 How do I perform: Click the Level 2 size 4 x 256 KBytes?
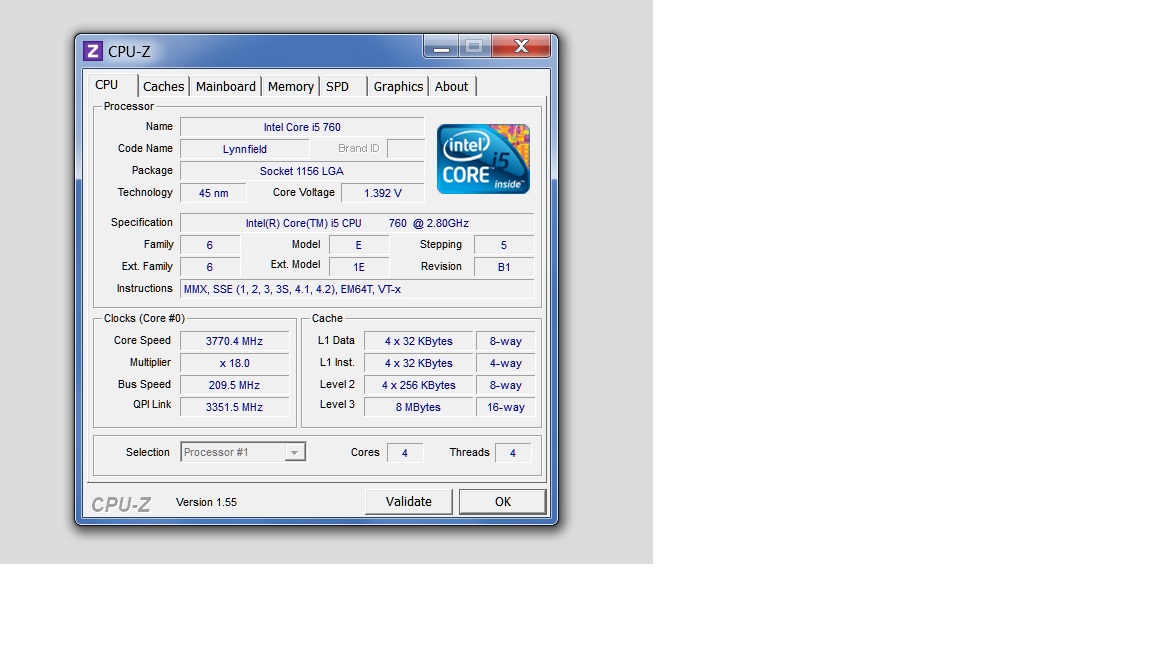(x=419, y=385)
